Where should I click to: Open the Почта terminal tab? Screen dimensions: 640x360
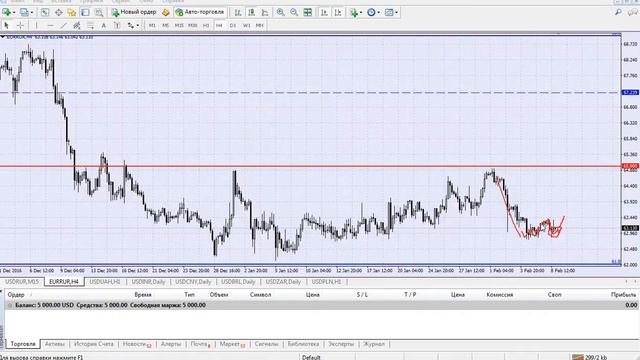tap(200, 344)
